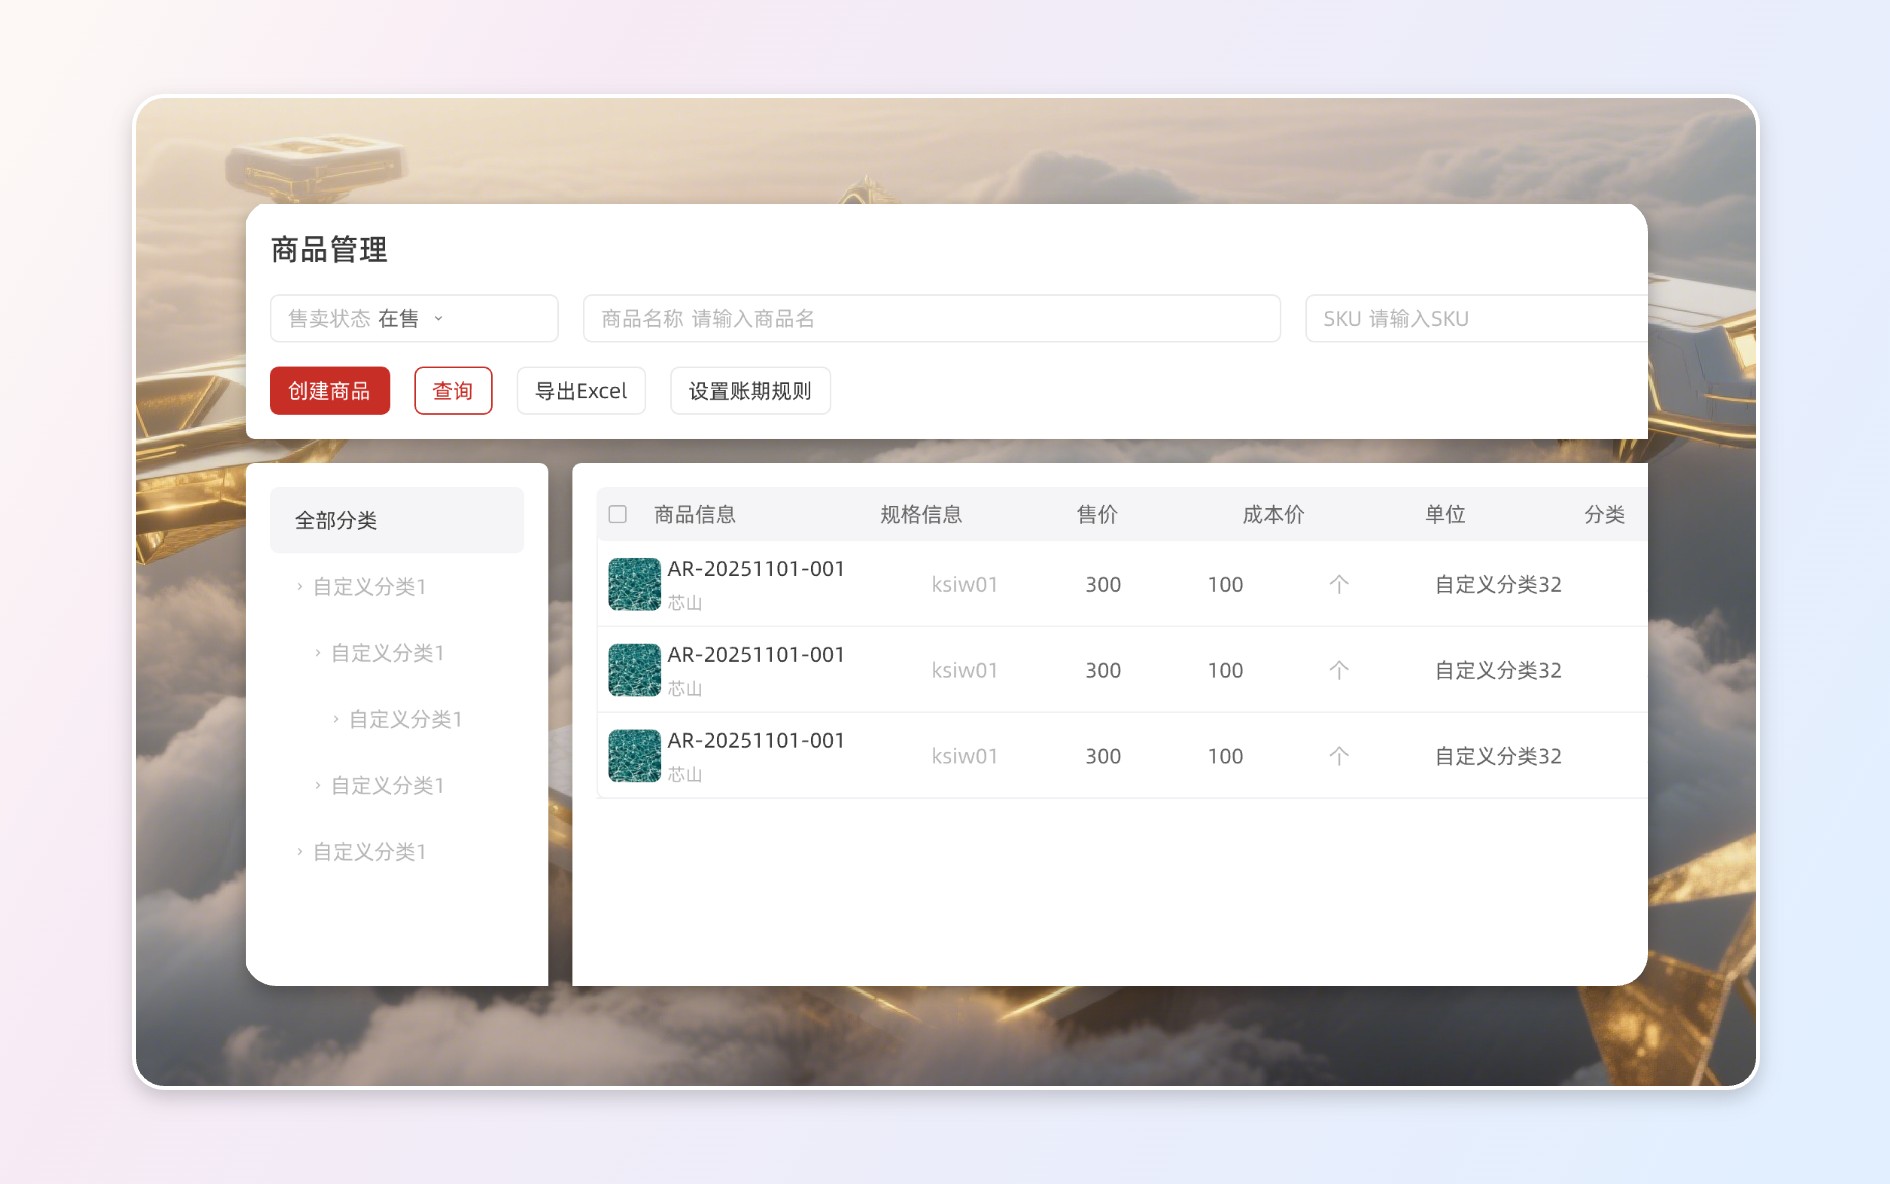Expand the bottom-most 自定义分类1 chevron
Screen dimensions: 1890x1184
point(299,852)
